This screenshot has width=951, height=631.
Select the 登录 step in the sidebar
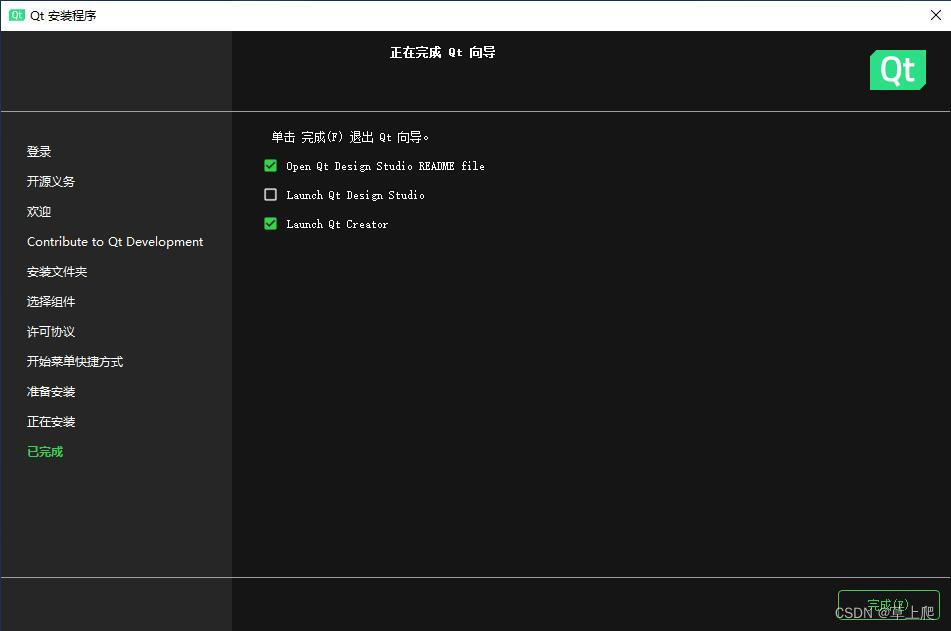coord(38,151)
